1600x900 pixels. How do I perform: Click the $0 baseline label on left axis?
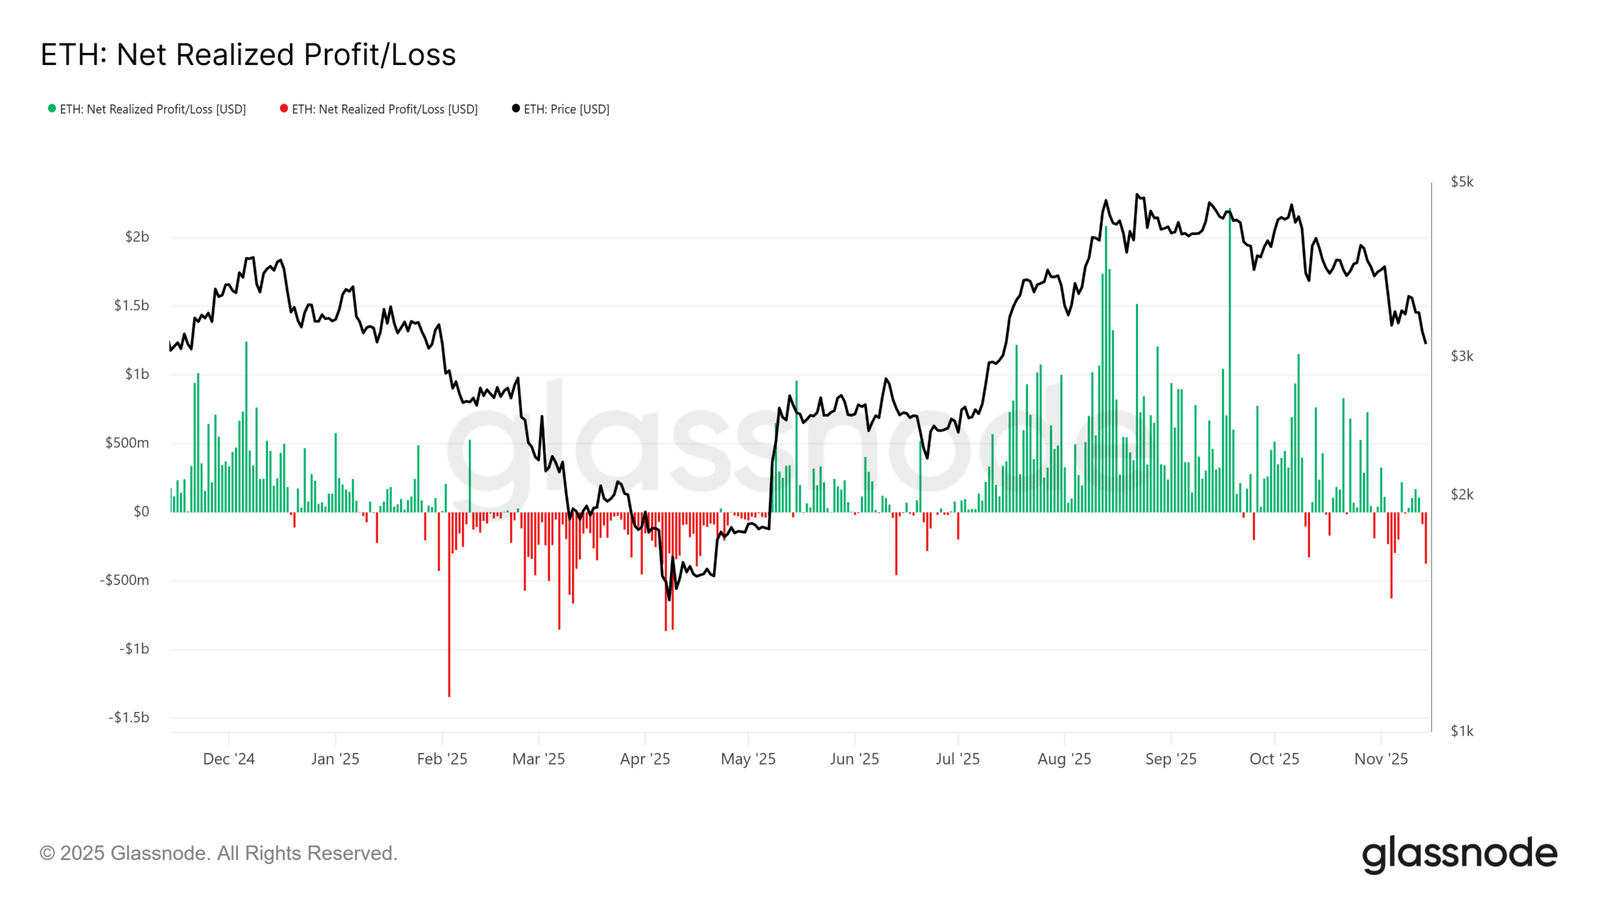click(x=141, y=511)
